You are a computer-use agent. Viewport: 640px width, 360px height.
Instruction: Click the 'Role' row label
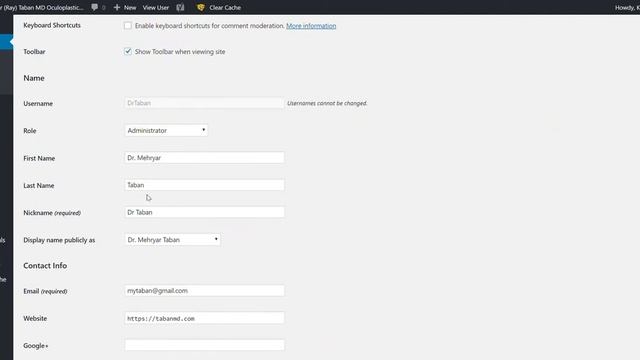point(30,131)
